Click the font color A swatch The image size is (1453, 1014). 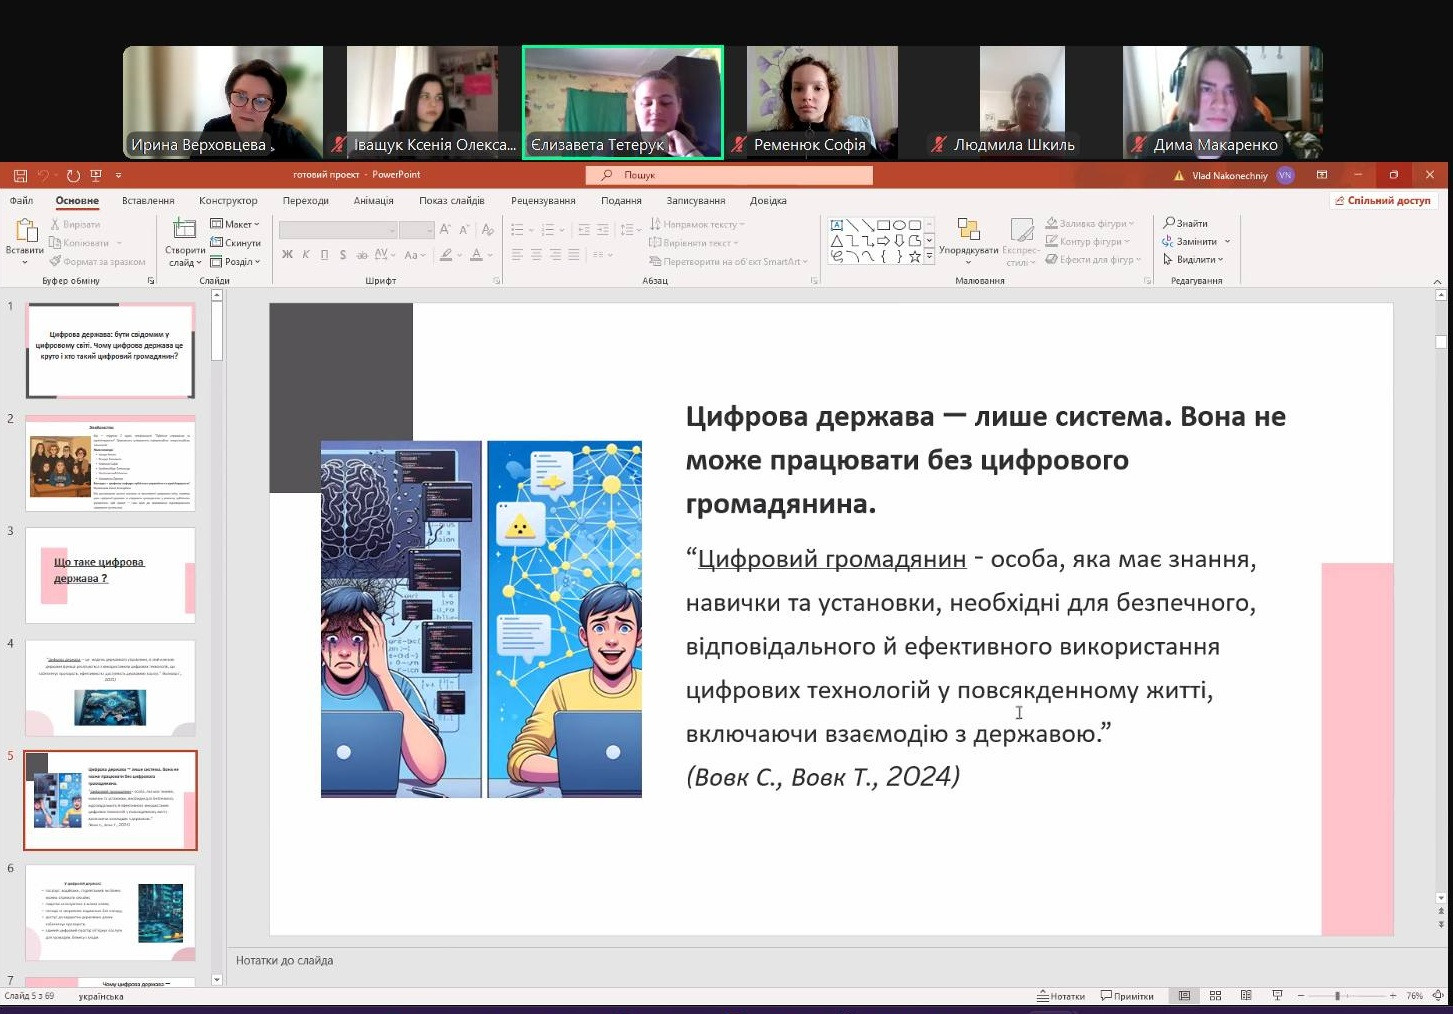click(x=477, y=255)
